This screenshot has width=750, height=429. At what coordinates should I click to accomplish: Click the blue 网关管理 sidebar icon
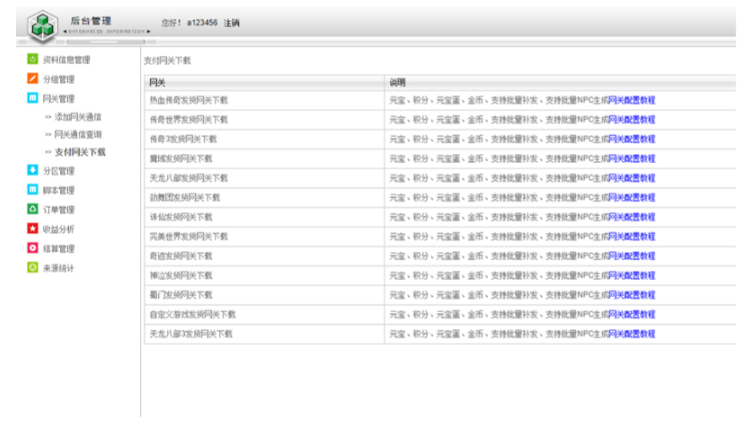(x=33, y=99)
